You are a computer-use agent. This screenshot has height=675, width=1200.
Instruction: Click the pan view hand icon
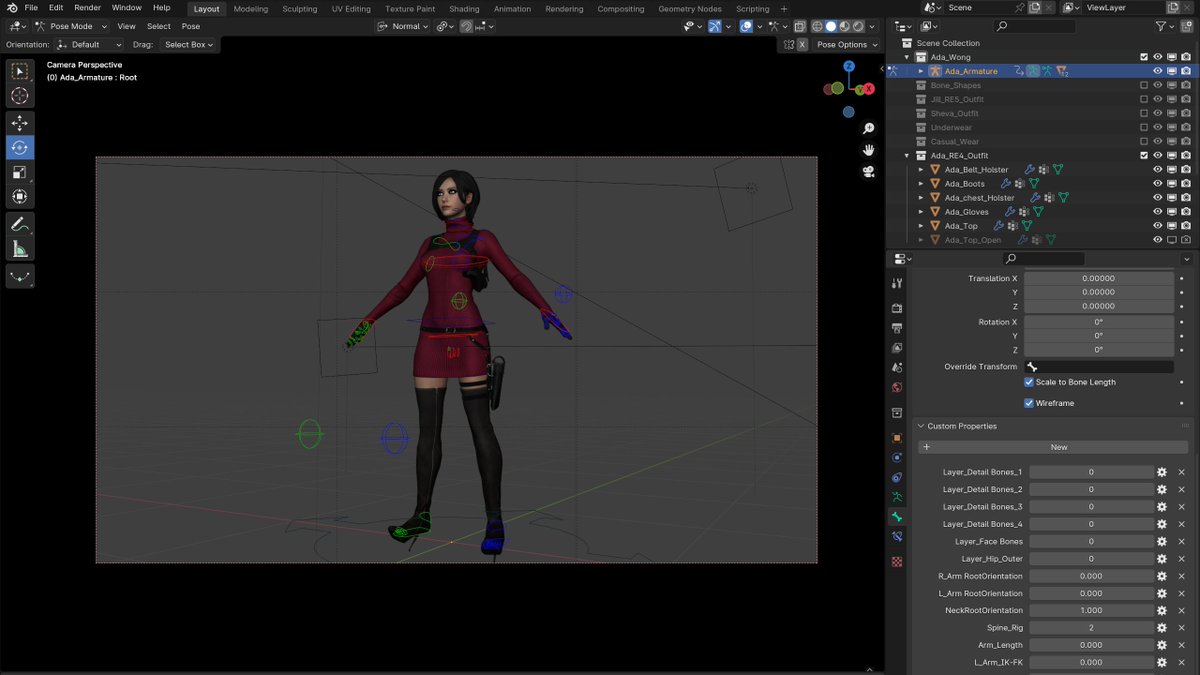tap(869, 150)
